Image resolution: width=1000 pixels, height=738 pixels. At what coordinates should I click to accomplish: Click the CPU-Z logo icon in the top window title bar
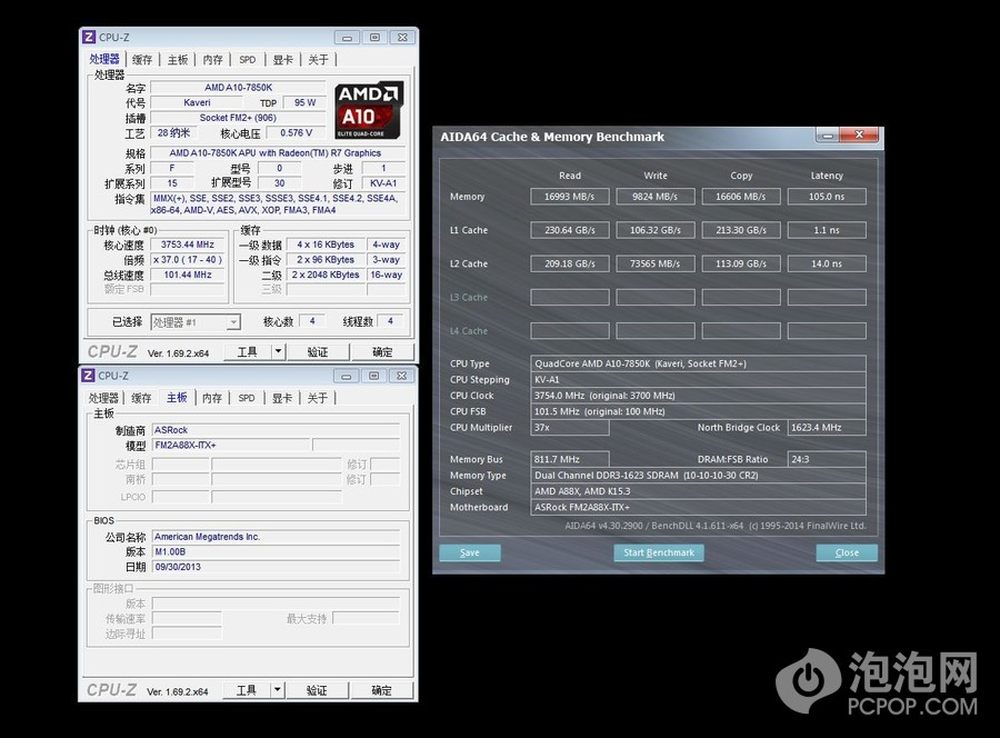pyautogui.click(x=89, y=37)
